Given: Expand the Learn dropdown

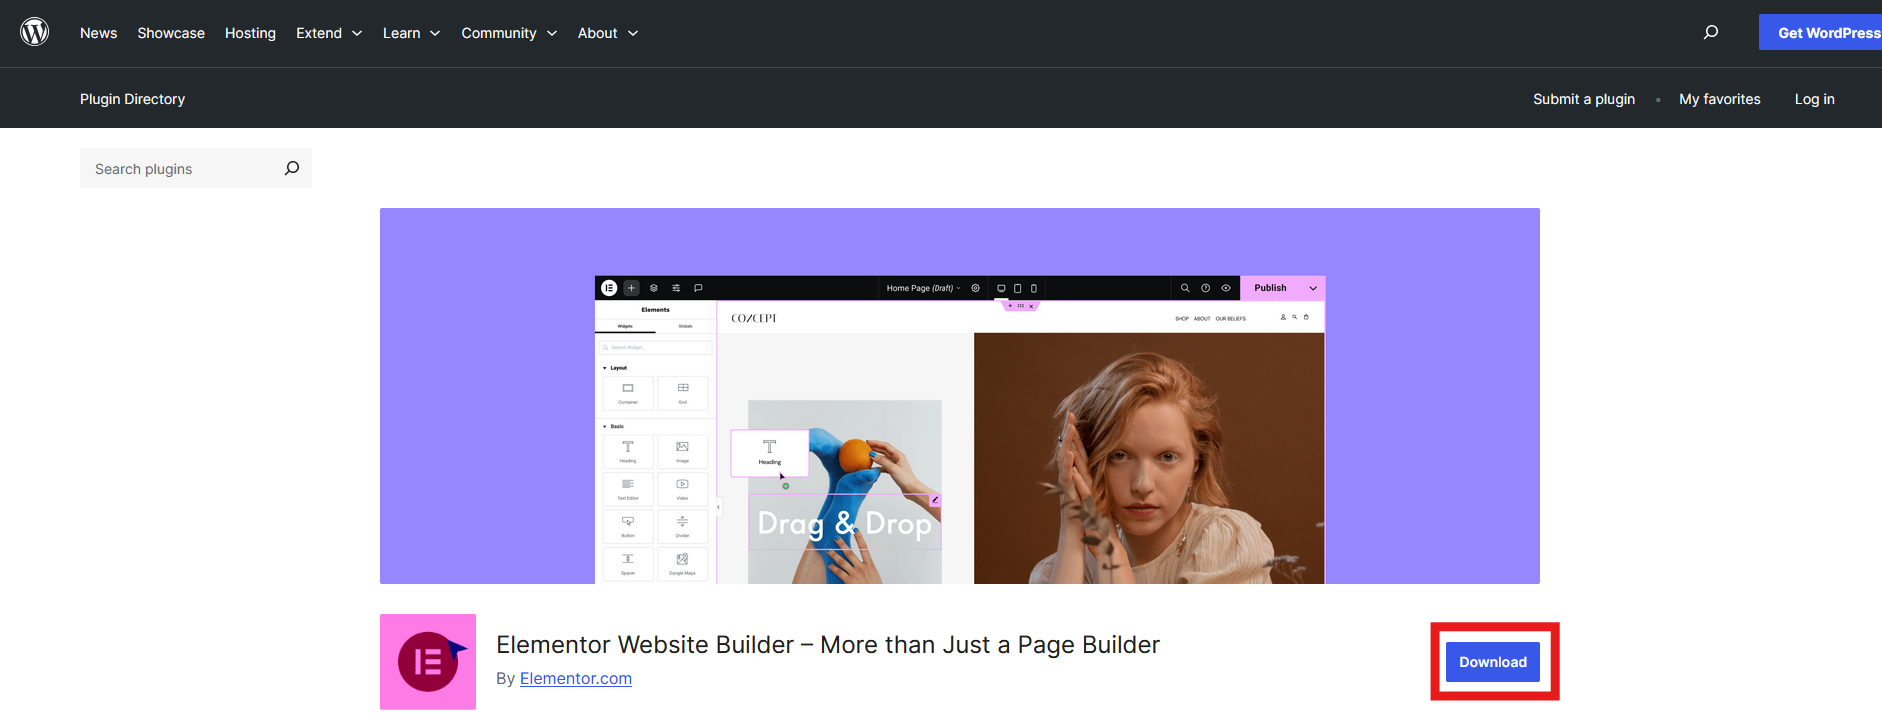Looking at the screenshot, I should pyautogui.click(x=411, y=33).
